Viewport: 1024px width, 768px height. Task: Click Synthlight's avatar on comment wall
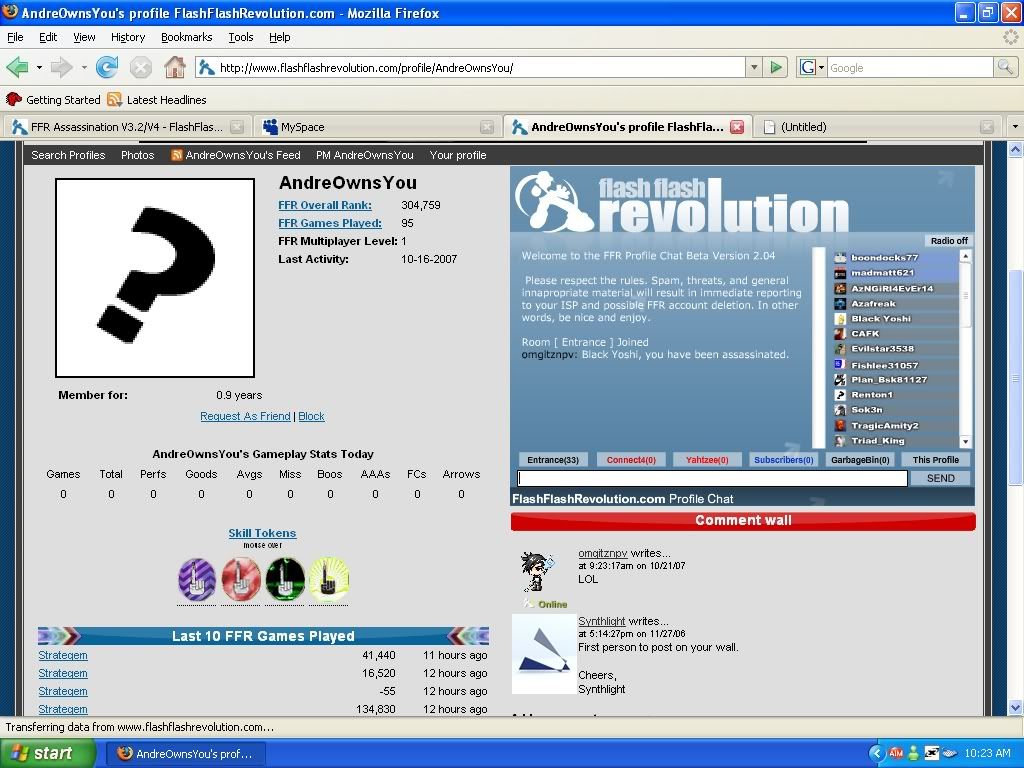[544, 654]
